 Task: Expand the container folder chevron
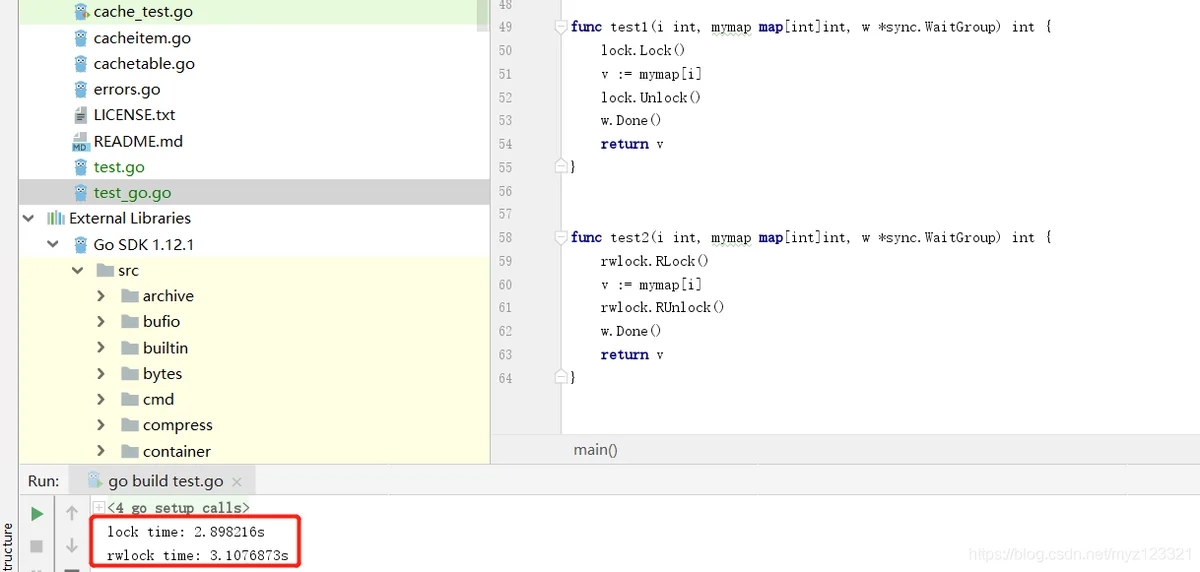click(x=101, y=451)
